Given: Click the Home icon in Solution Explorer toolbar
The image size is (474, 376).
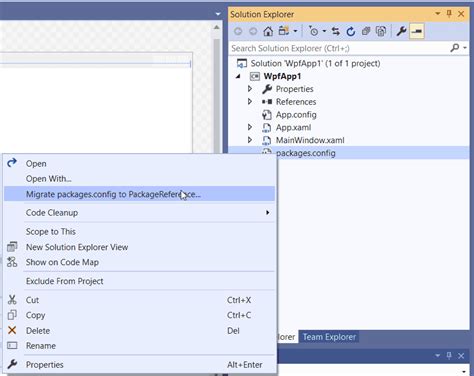Looking at the screenshot, I should pos(268,31).
